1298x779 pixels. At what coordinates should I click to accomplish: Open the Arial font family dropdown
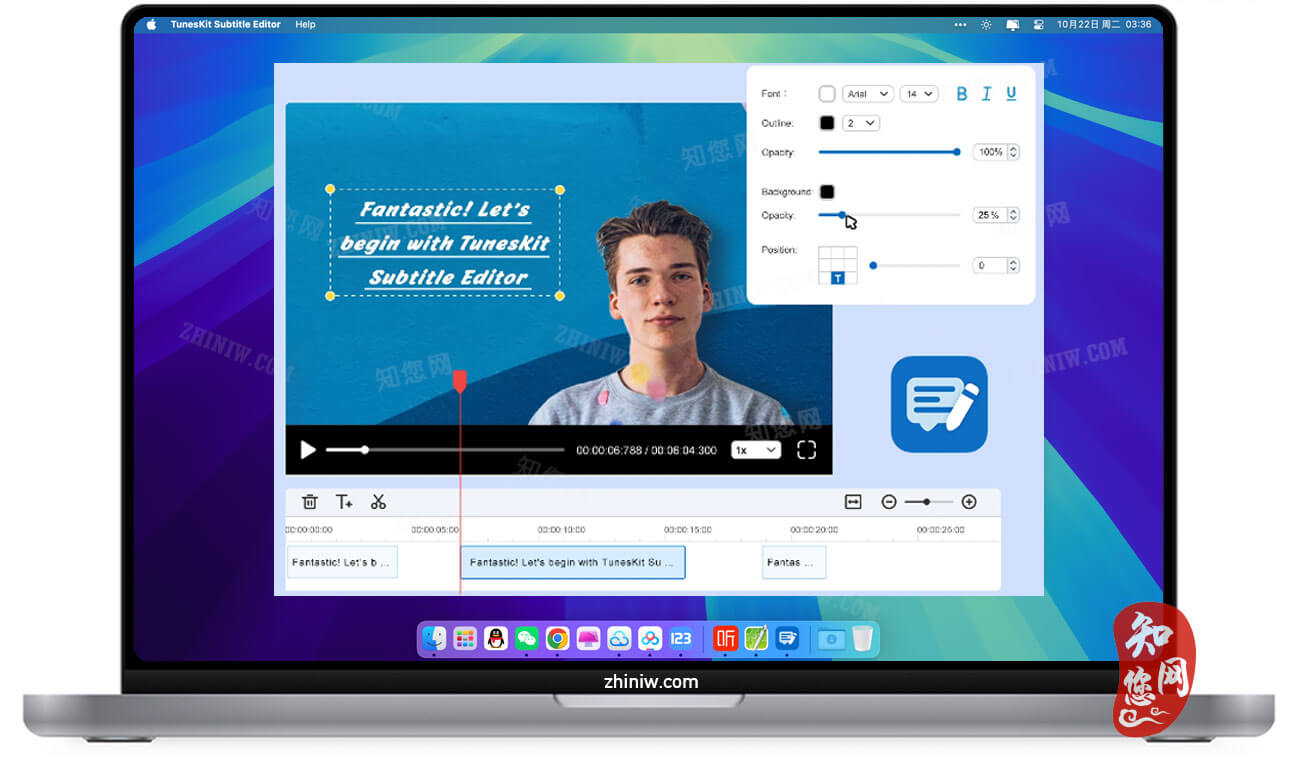[x=867, y=94]
